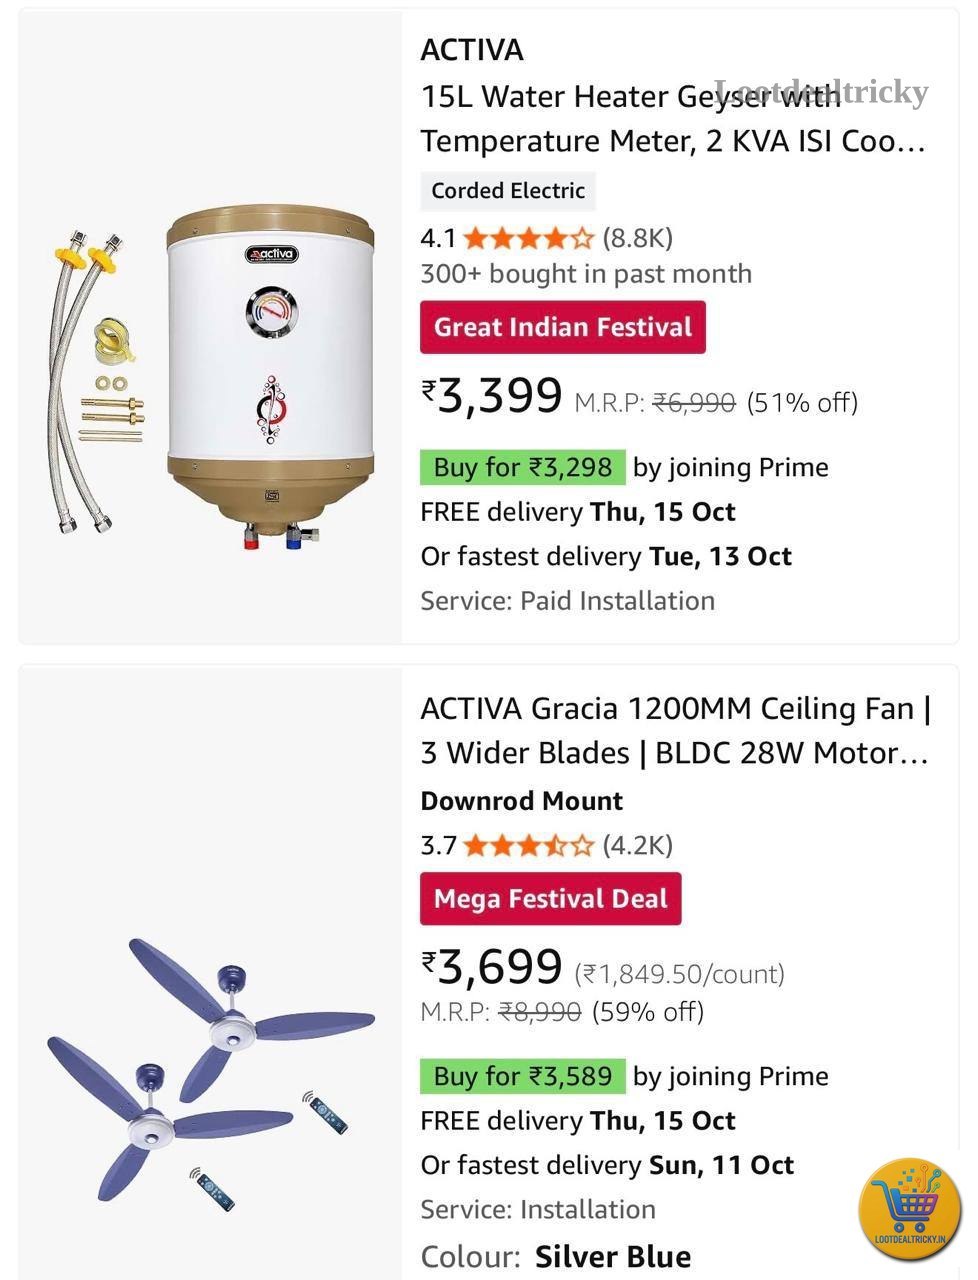Select the Silver Blue colour option
This screenshot has width=978, height=1280.
point(613,1257)
